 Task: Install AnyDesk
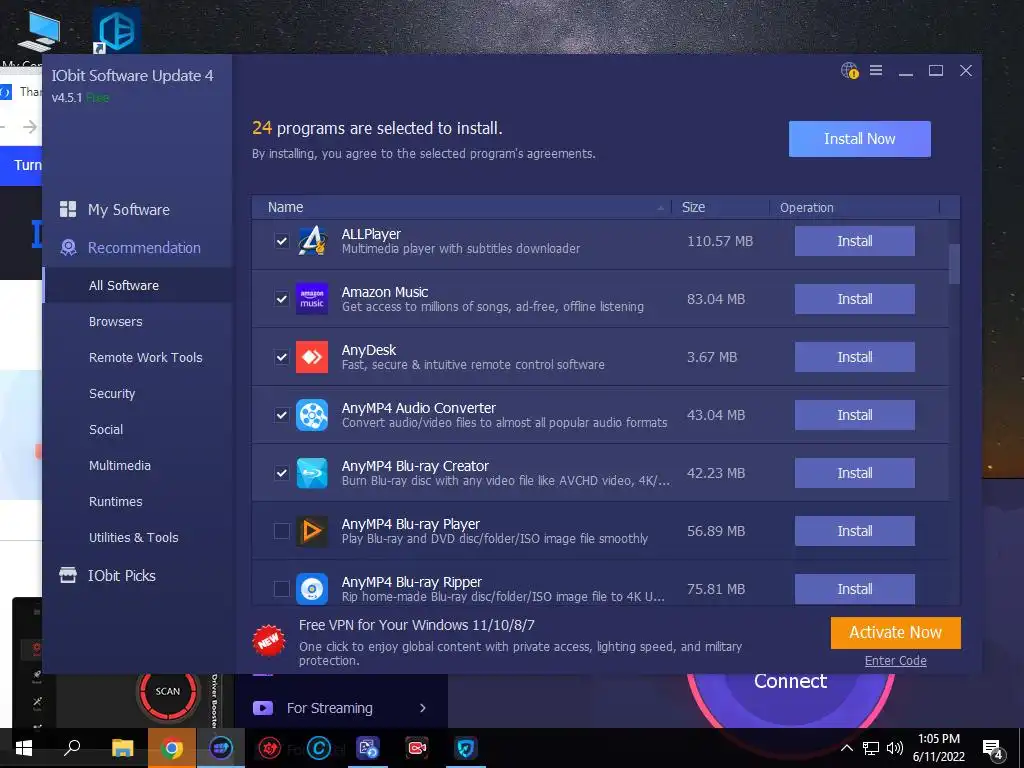854,357
